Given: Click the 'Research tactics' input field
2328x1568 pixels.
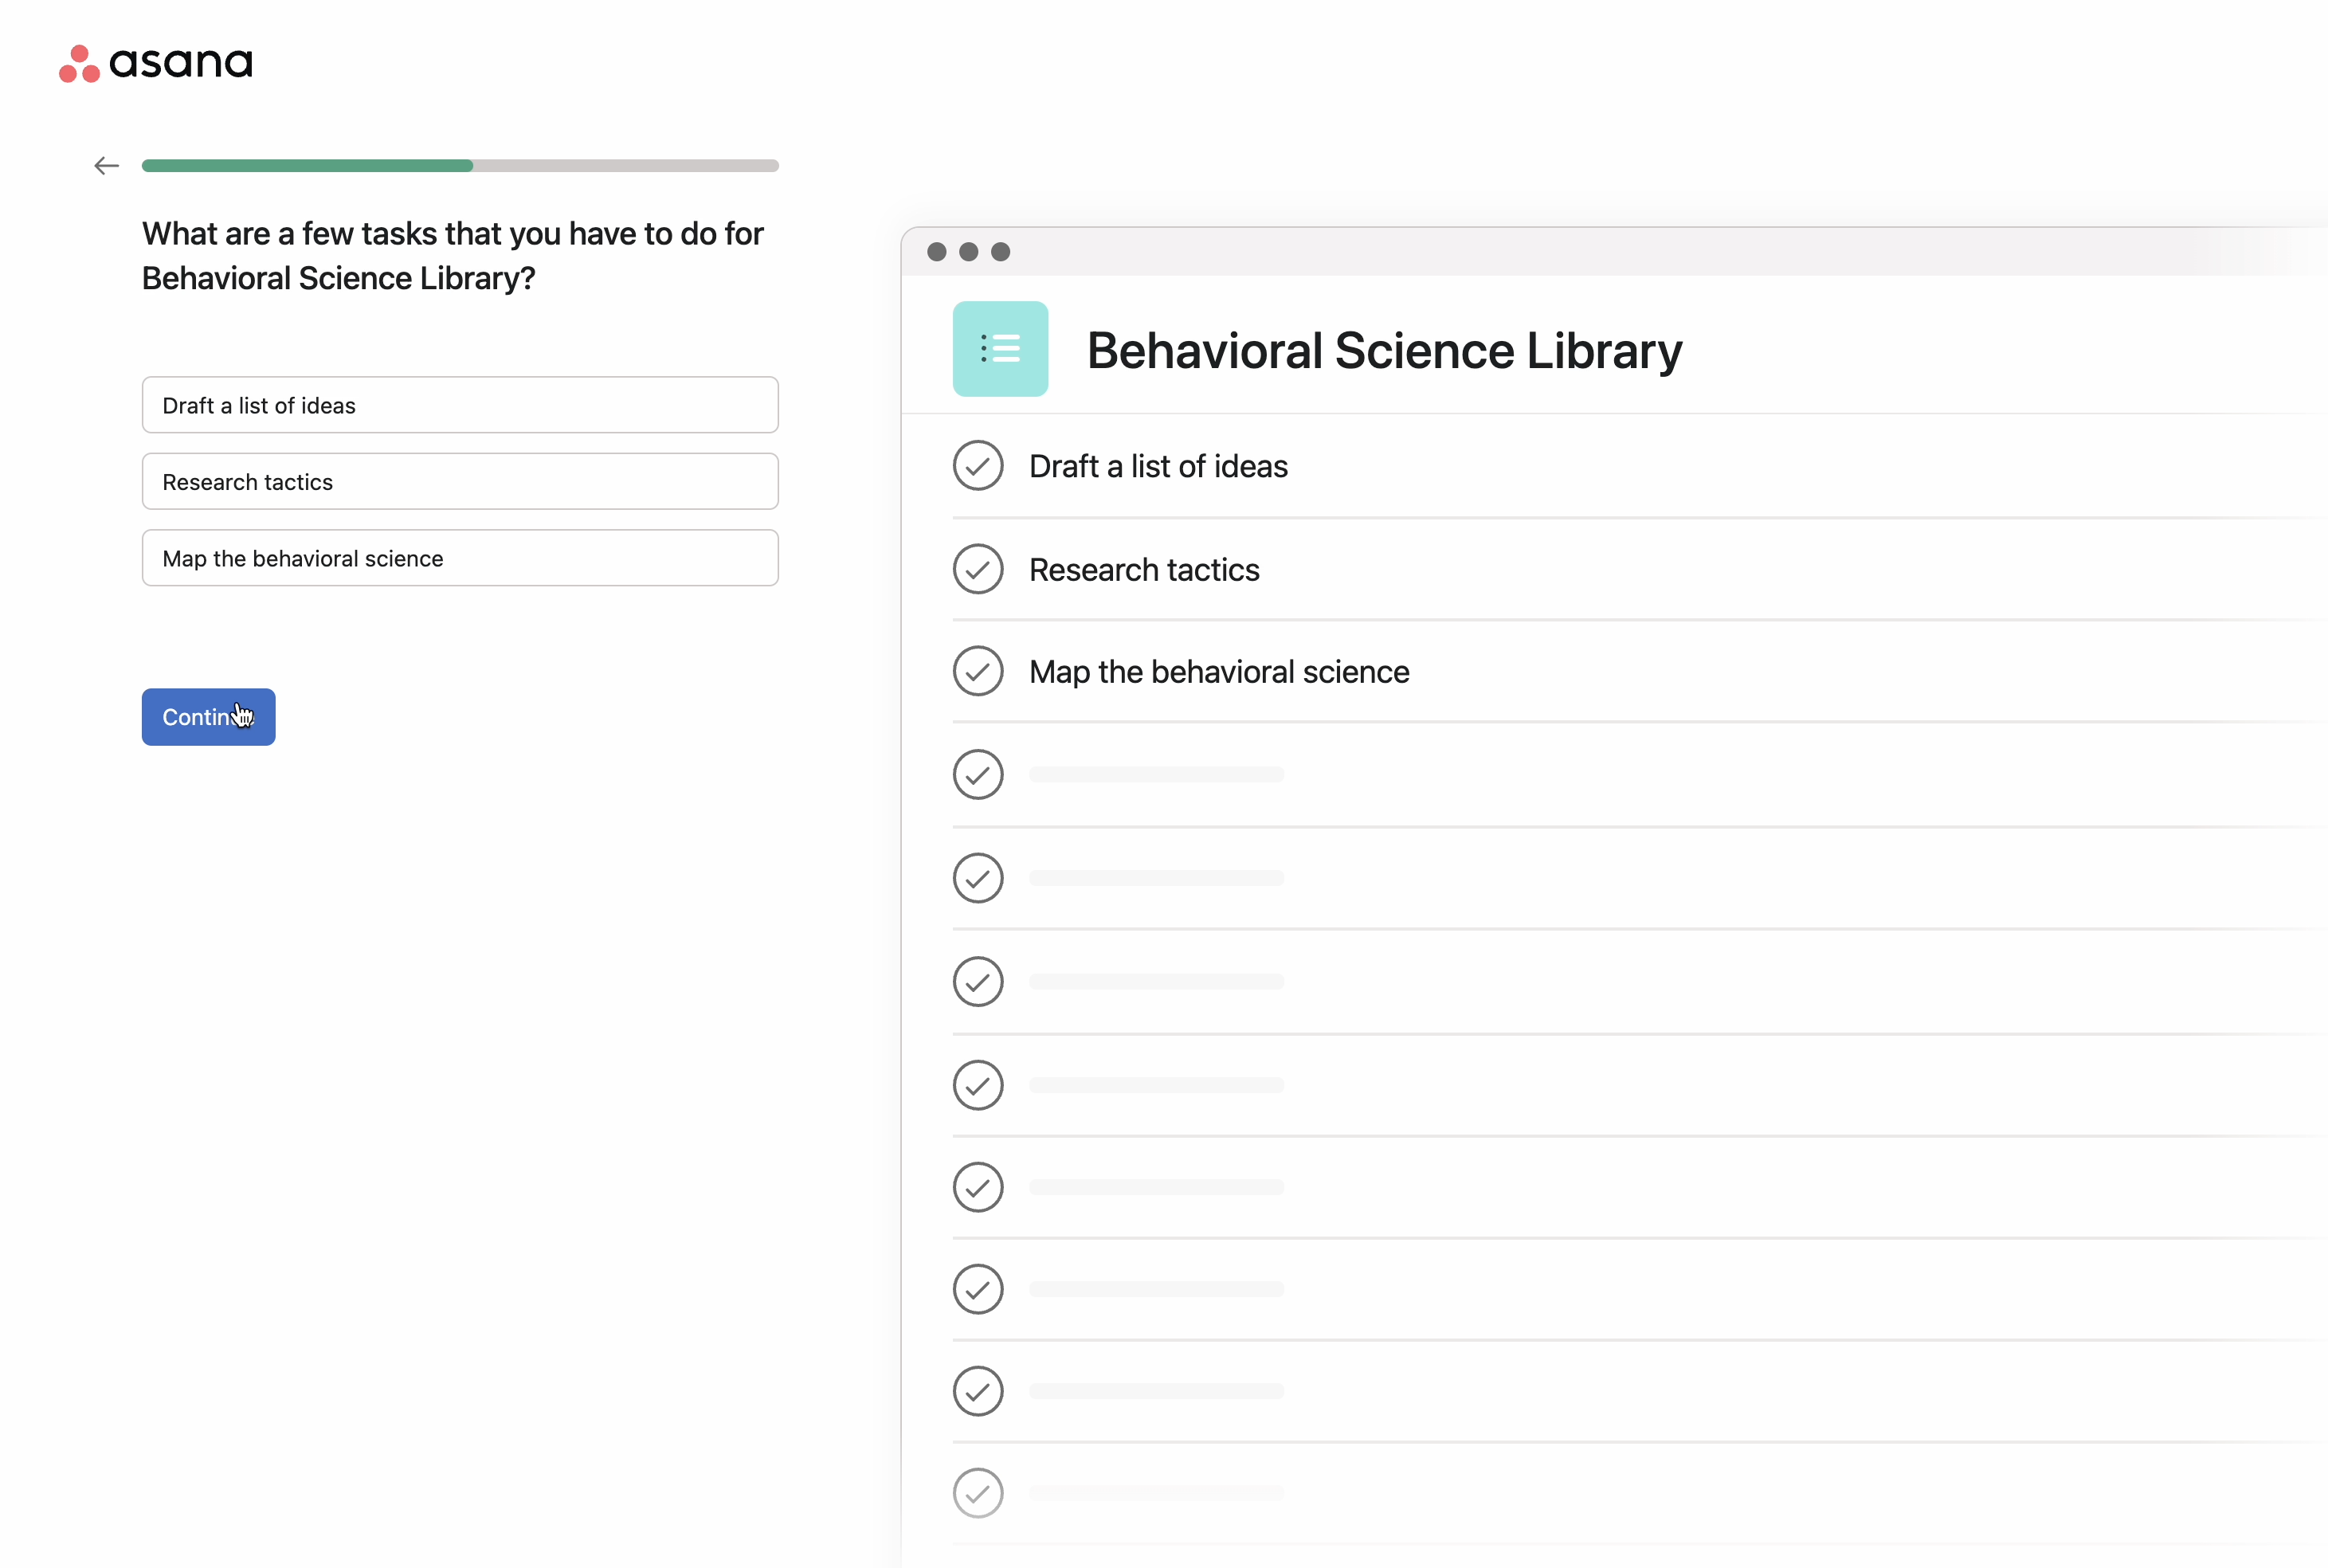Looking at the screenshot, I should point(460,481).
